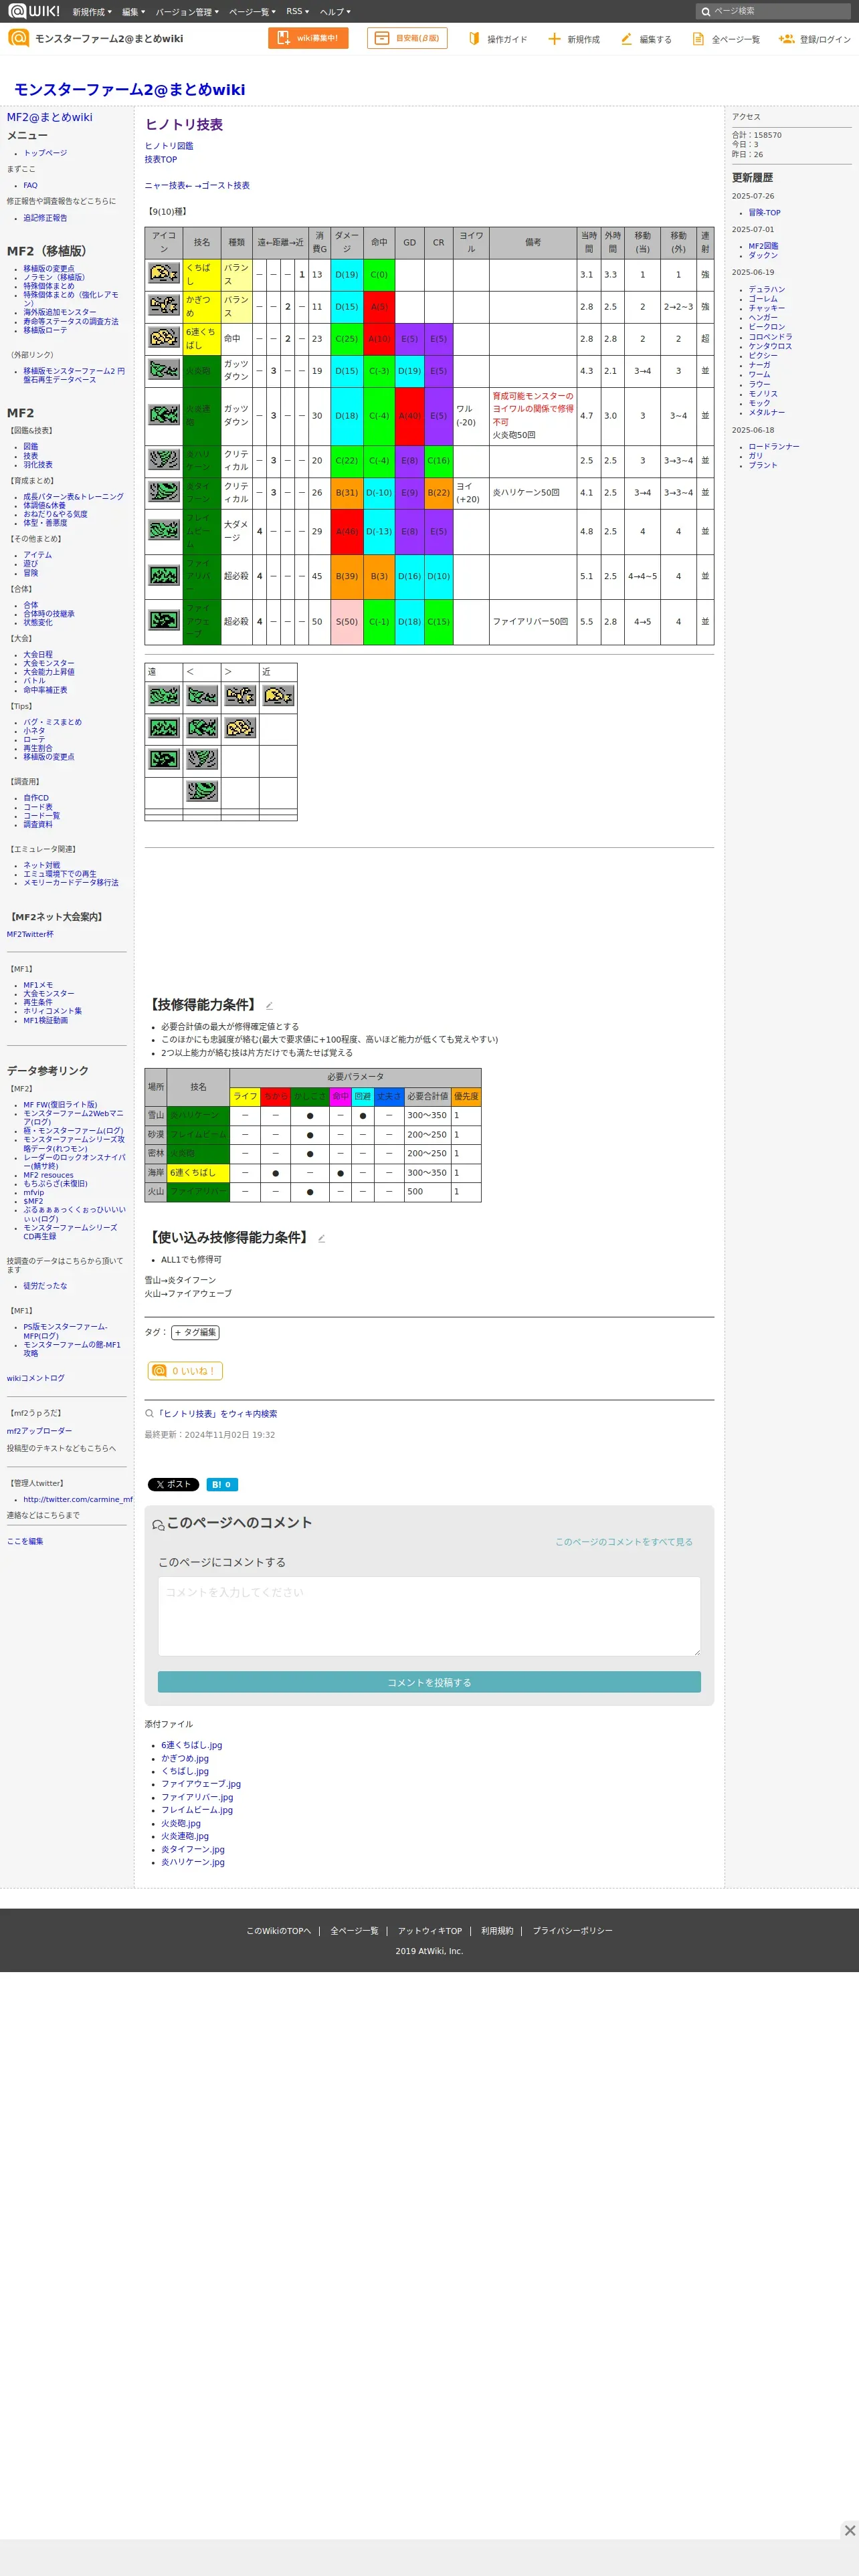Open このページのコメントをすべて見る link
859x2576 pixels.
coord(624,1542)
